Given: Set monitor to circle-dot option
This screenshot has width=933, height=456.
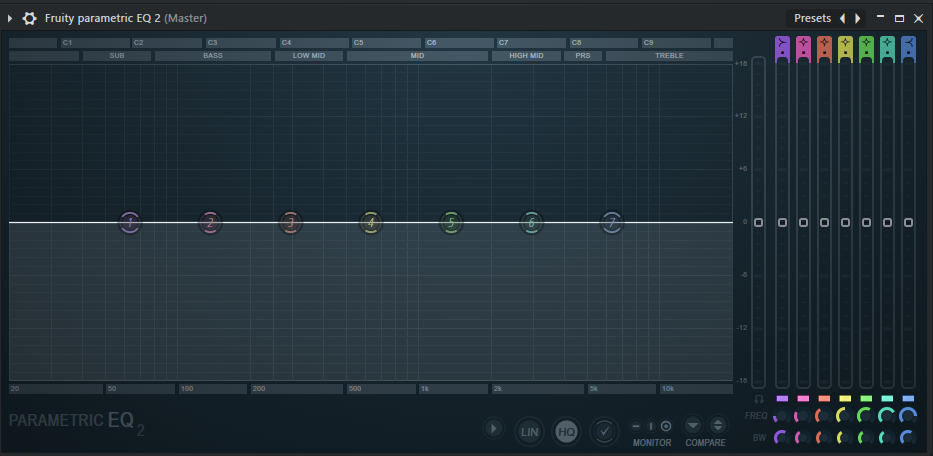Looking at the screenshot, I should [666, 426].
